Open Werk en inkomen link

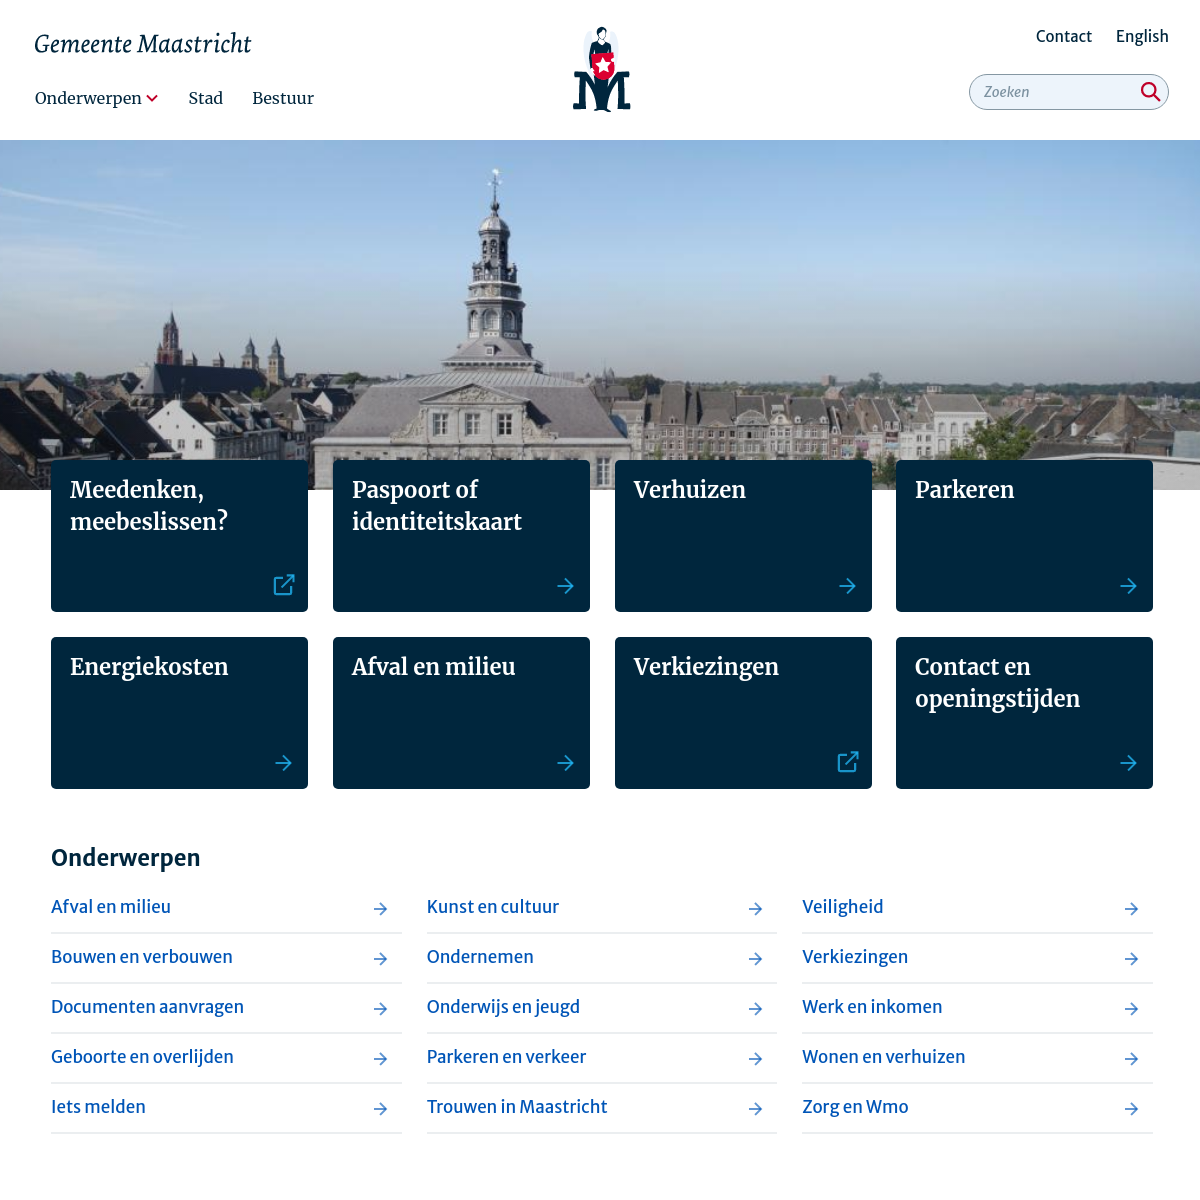(872, 1007)
